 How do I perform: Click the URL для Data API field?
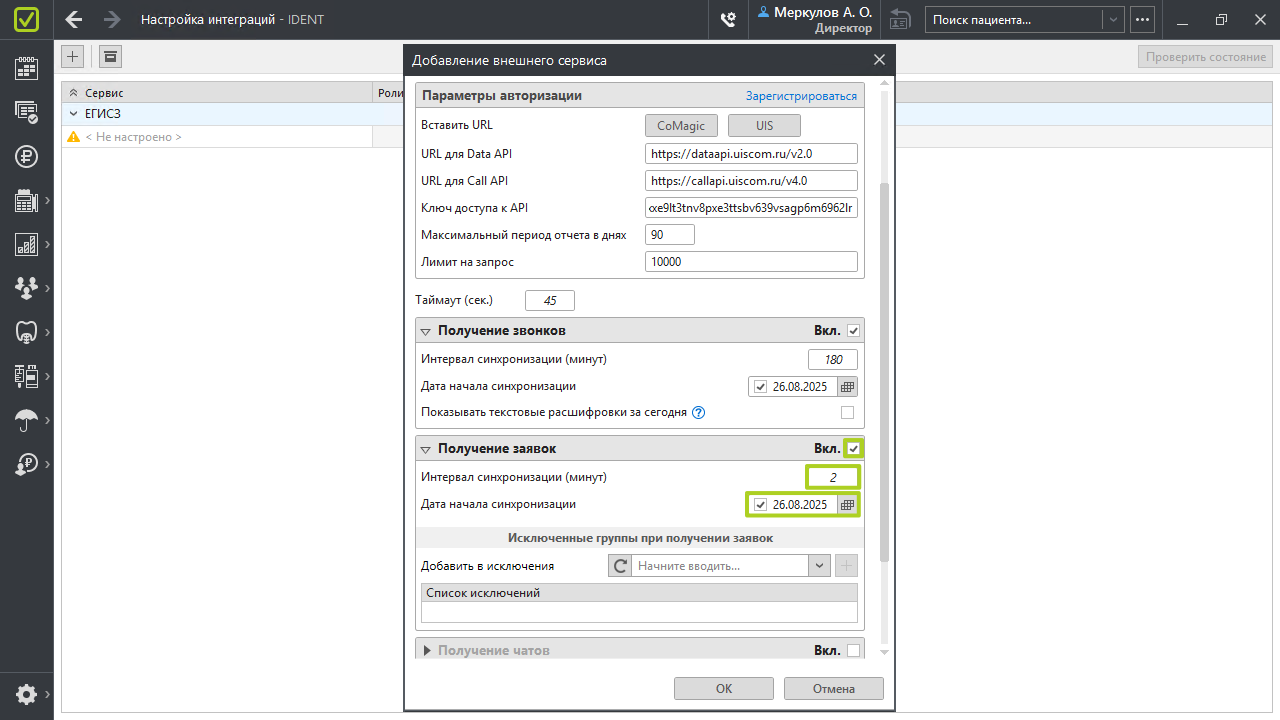pyautogui.click(x=752, y=154)
